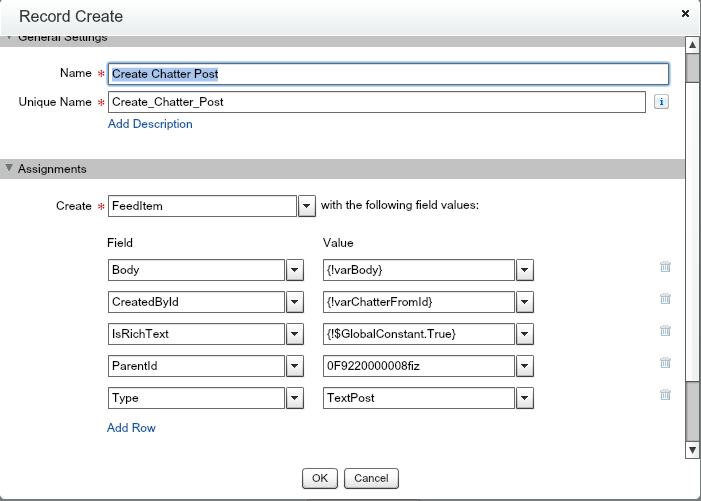Screen dimensions: 701x501
Task: Remove the IsRichText row with trash icon
Action: pos(665,331)
